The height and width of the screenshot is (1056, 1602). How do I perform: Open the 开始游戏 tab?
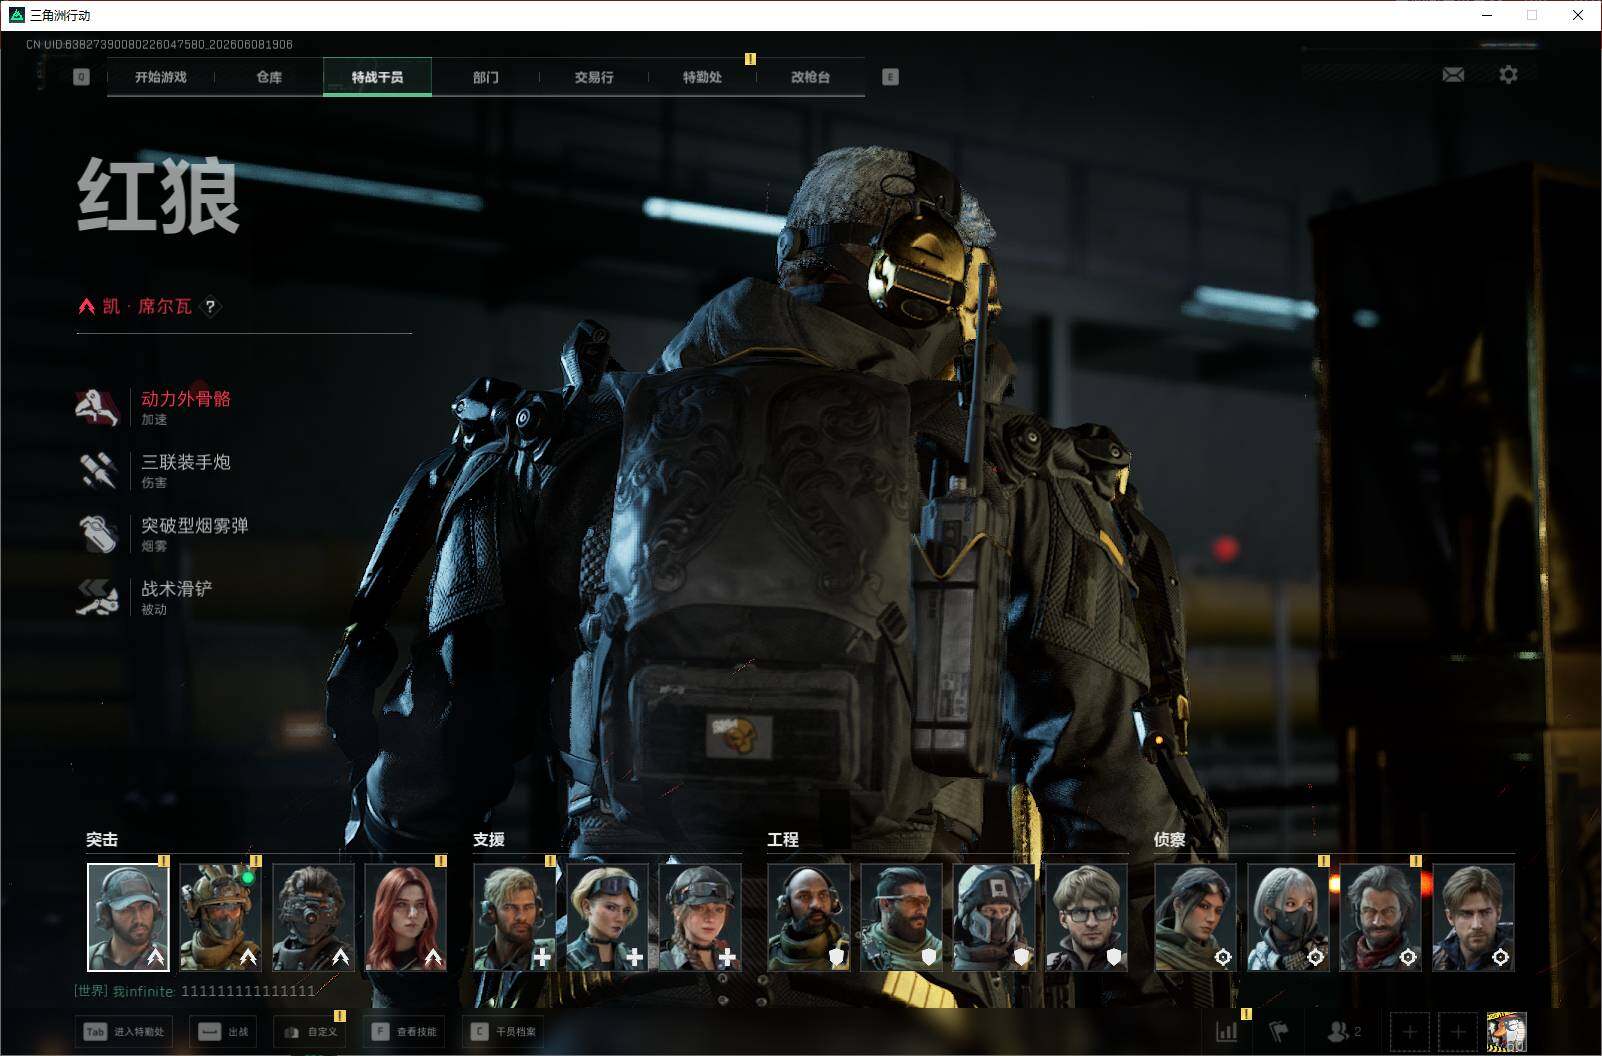click(x=161, y=77)
